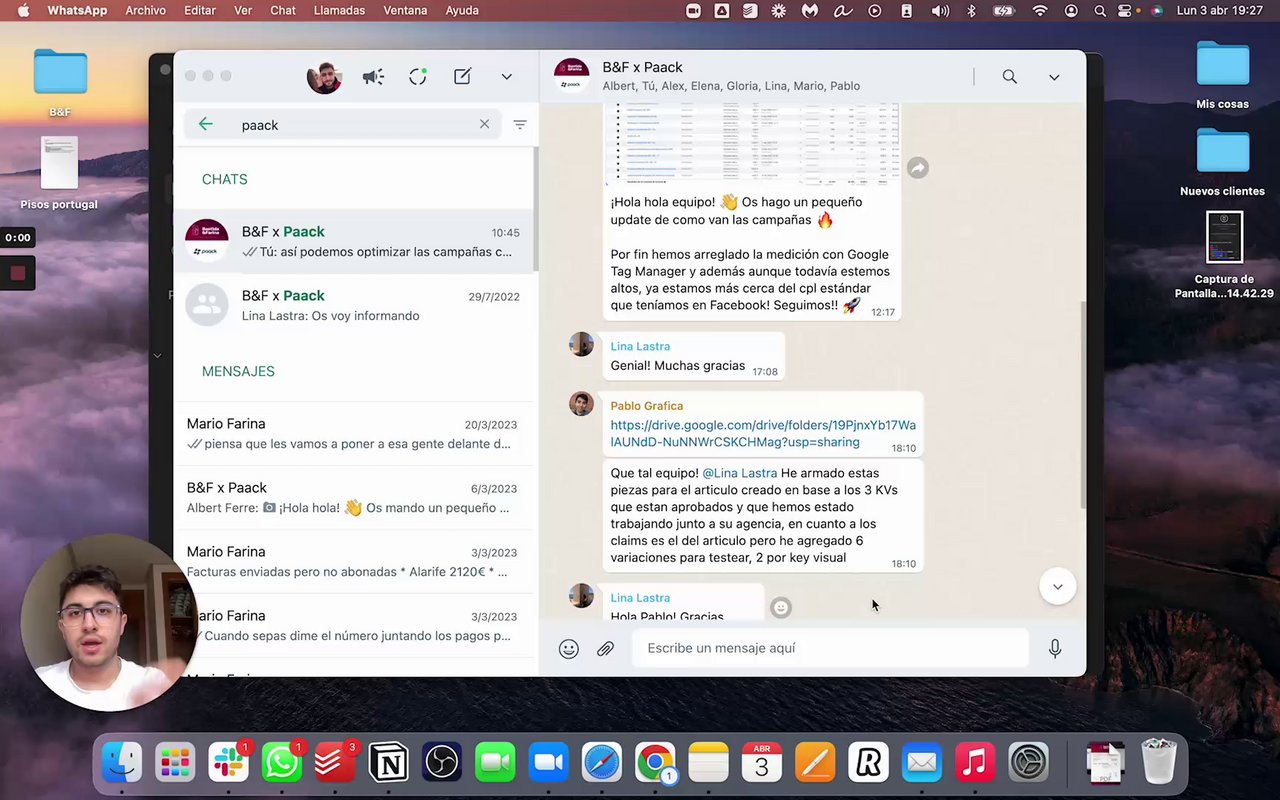Open the Archivo menu
1280x800 pixels.
pos(145,10)
